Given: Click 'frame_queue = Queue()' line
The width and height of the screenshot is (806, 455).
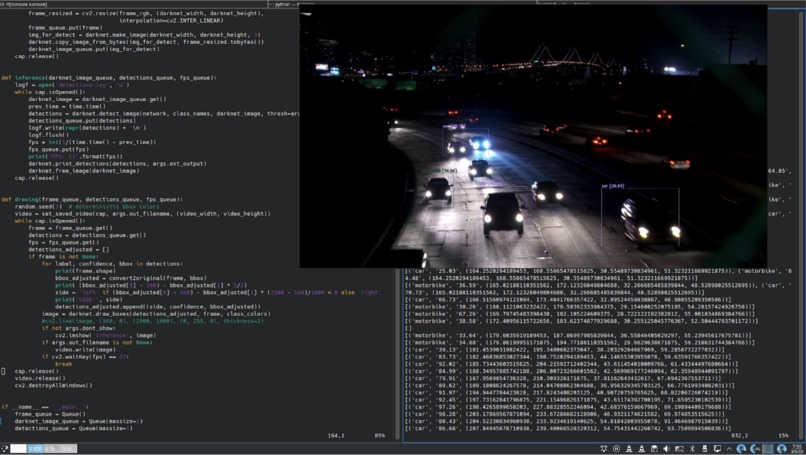Looking at the screenshot, I should coord(50,414).
